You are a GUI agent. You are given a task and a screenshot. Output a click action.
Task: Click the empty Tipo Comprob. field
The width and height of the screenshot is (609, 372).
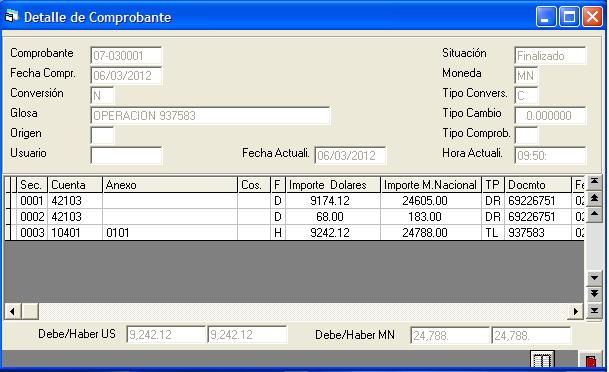click(x=526, y=135)
